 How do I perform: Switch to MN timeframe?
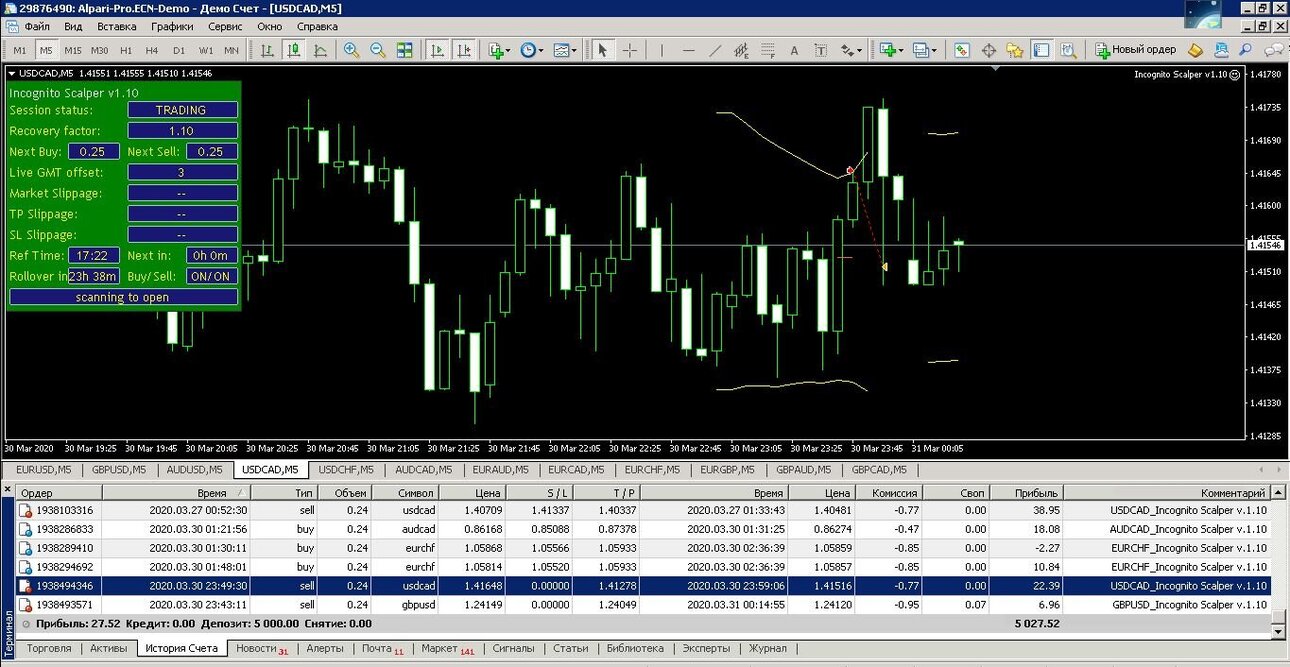pyautogui.click(x=231, y=50)
